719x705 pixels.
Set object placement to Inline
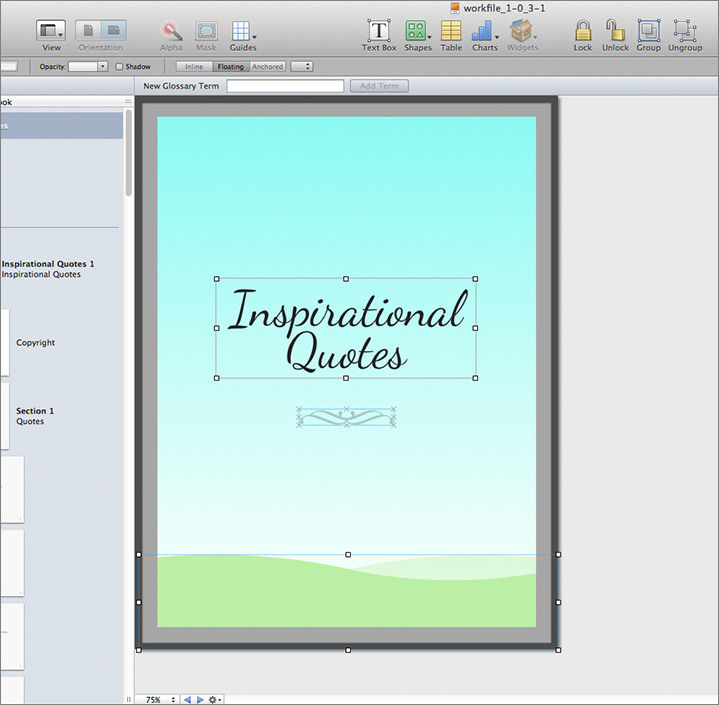(x=194, y=67)
